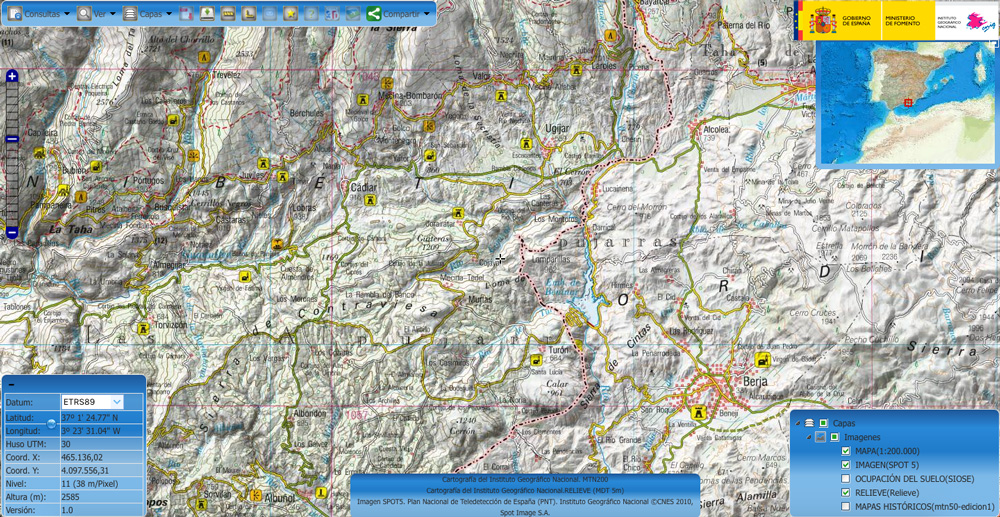The height and width of the screenshot is (517, 1000).
Task: Click the Capas stacked layers icon in toolbar
Action: pyautogui.click(x=130, y=13)
